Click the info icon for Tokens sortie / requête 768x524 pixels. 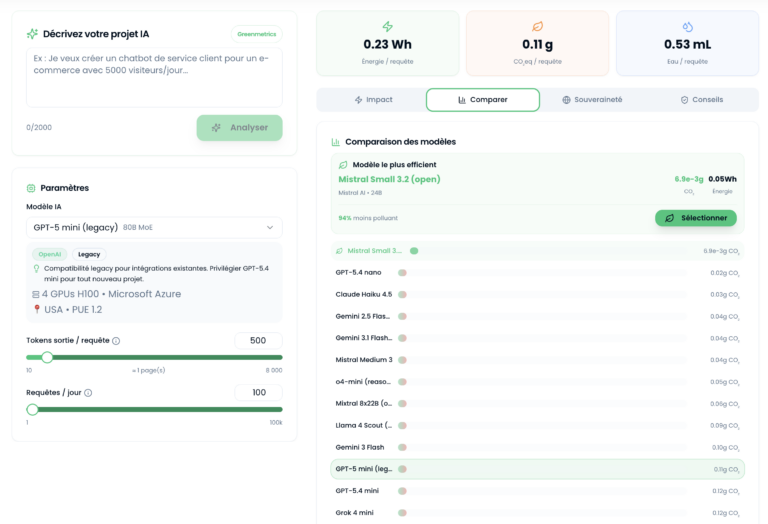click(x=116, y=341)
